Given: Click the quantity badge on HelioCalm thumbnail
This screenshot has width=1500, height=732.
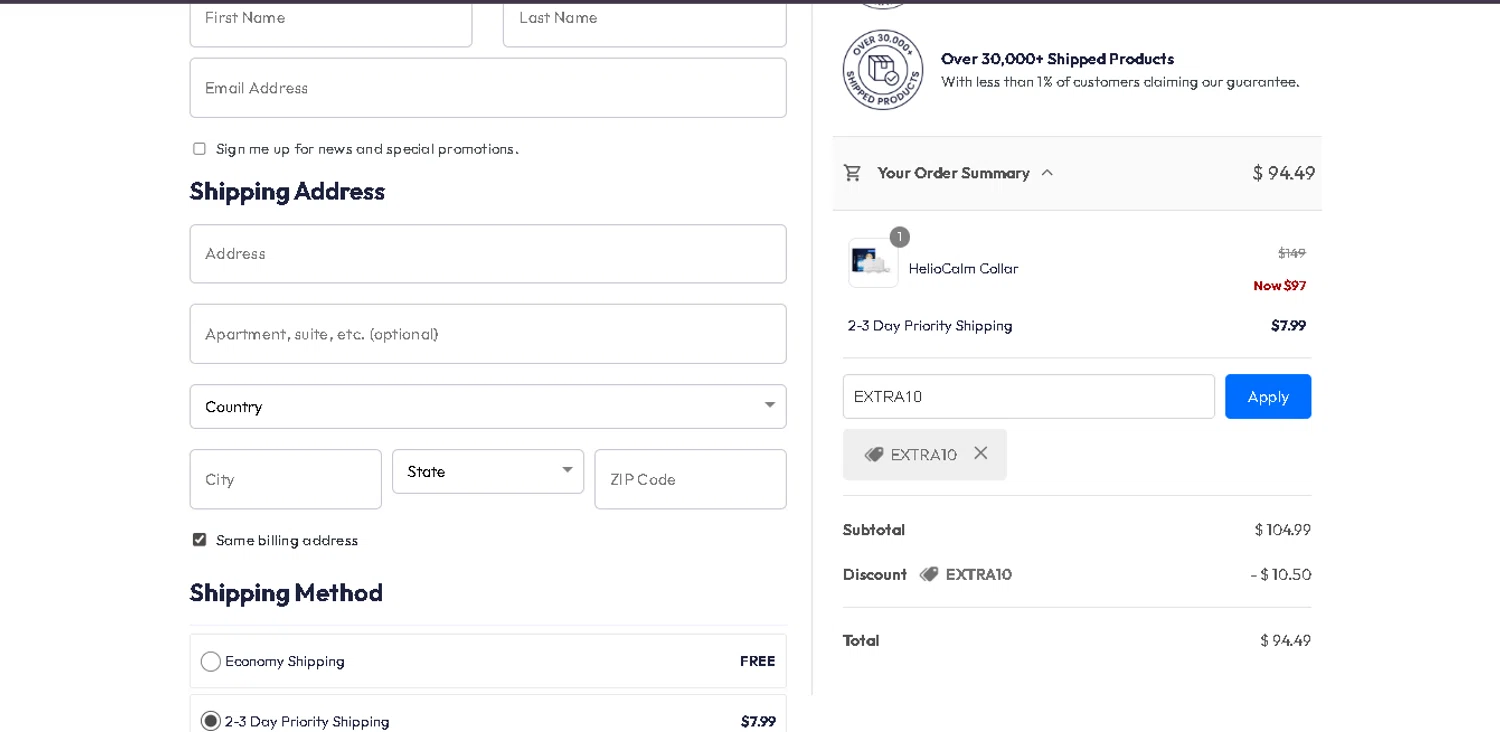Looking at the screenshot, I should click(899, 237).
